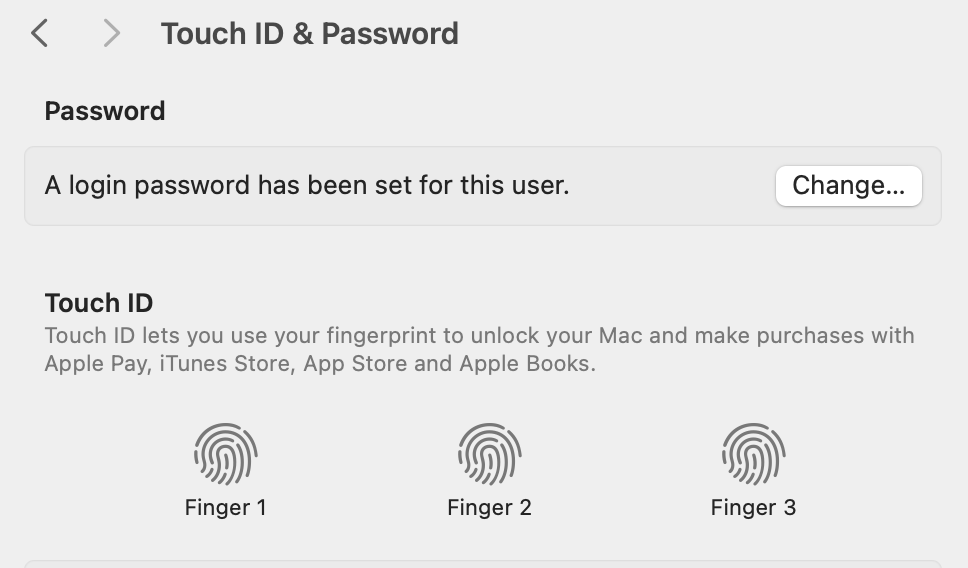Click the description line starting "Touch ID lets you"
This screenshot has width=968, height=568.
(479, 335)
